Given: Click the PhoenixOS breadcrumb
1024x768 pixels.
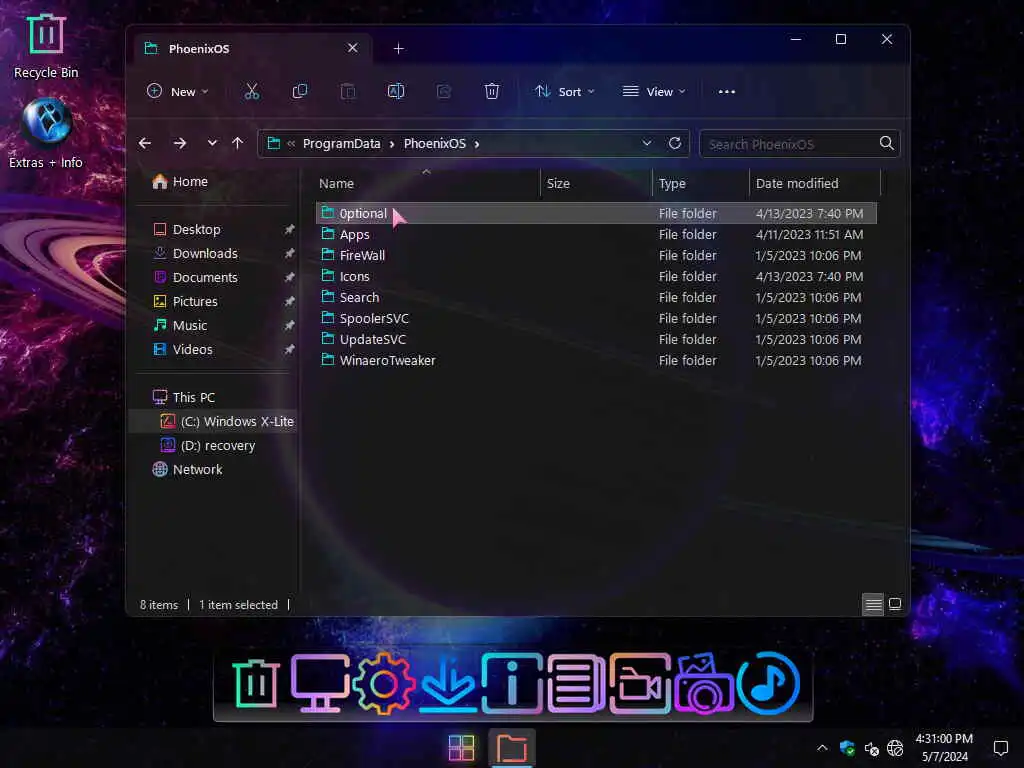Looking at the screenshot, I should pyautogui.click(x=435, y=144).
